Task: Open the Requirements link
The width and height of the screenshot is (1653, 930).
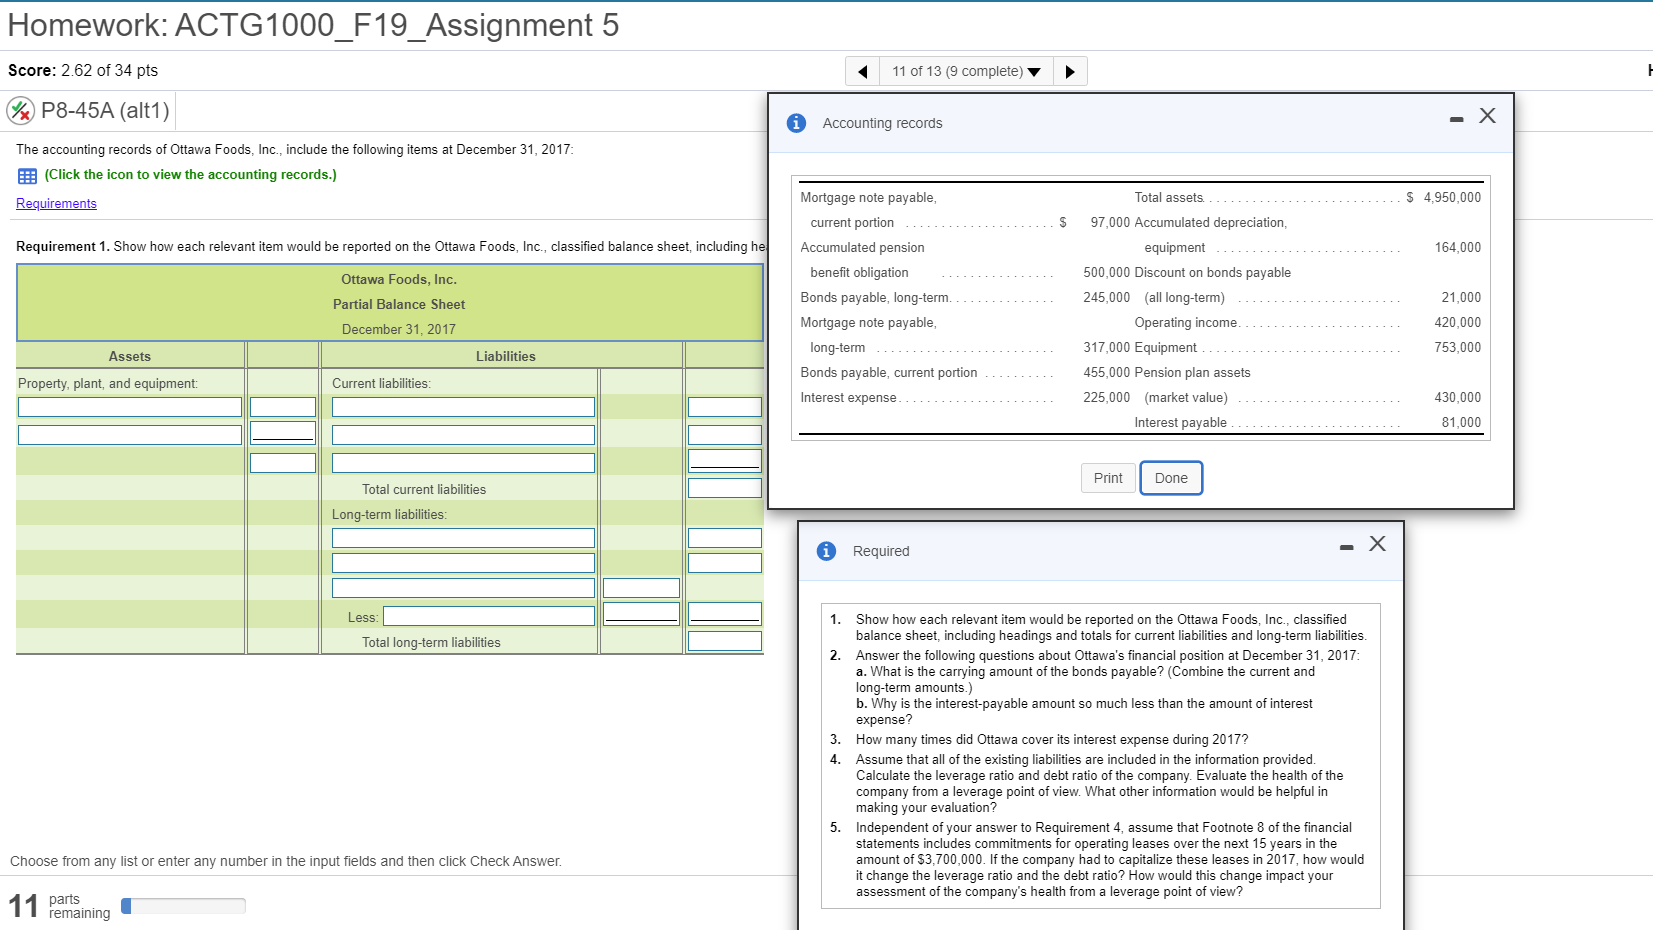Action: point(56,203)
